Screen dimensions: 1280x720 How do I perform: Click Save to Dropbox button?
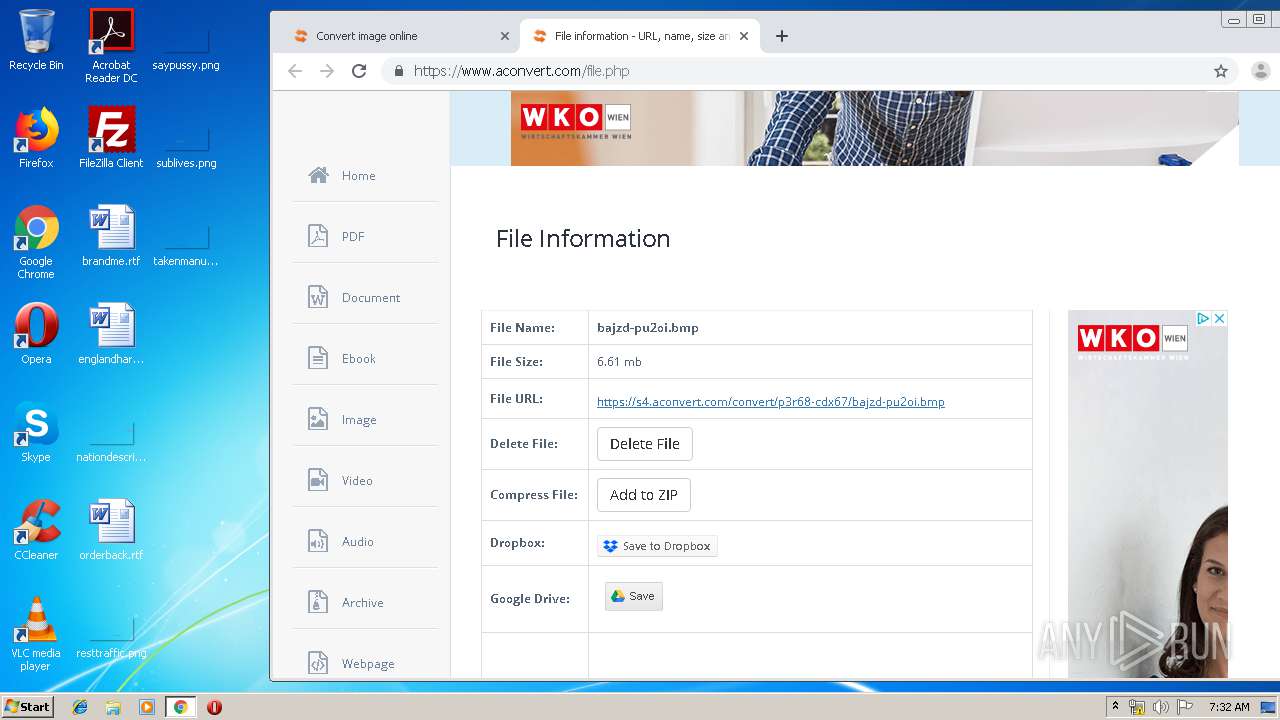tap(657, 546)
